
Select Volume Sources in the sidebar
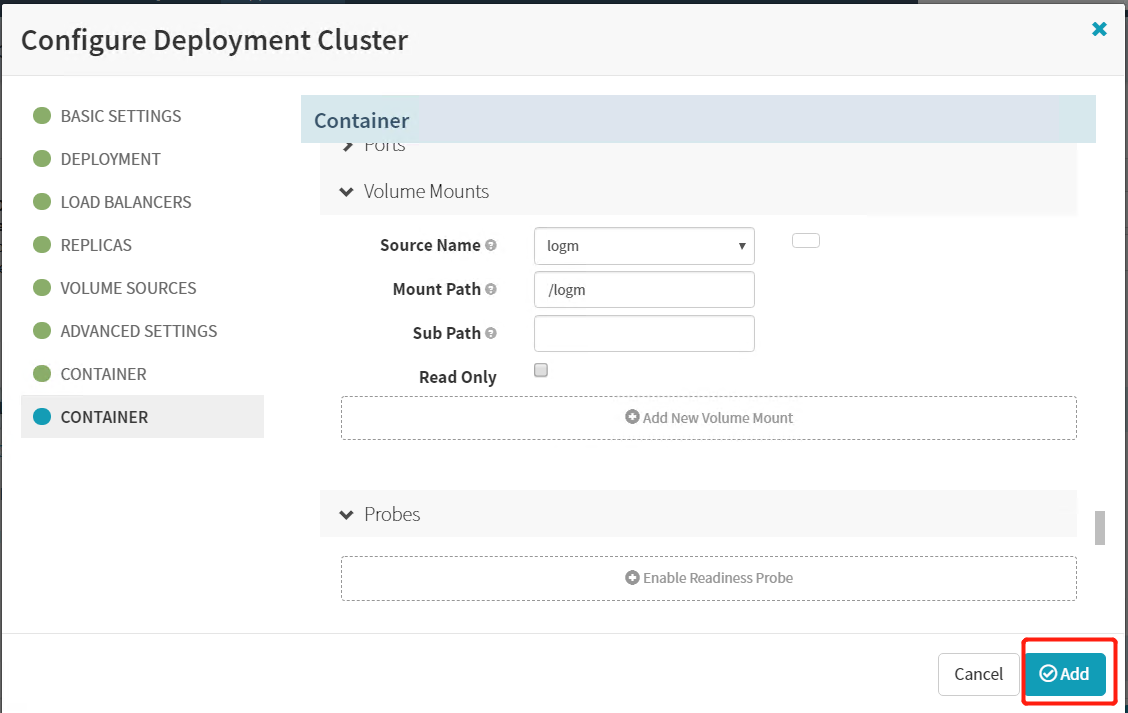point(128,288)
